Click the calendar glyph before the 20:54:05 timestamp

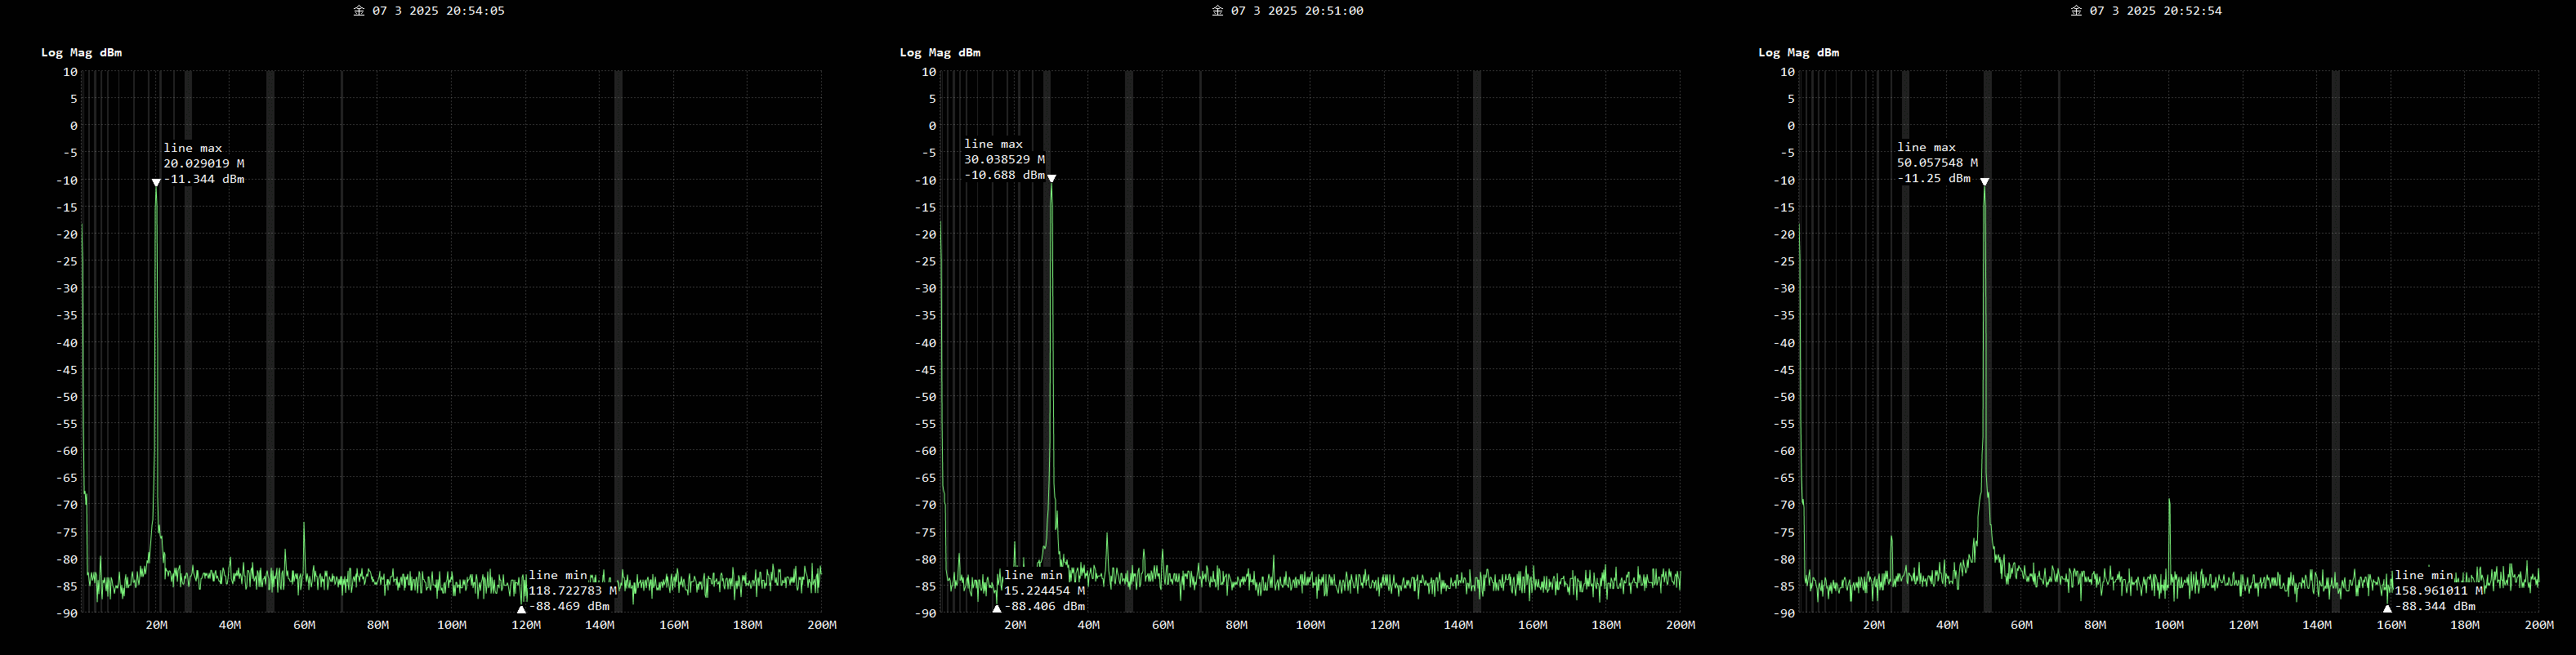(359, 11)
